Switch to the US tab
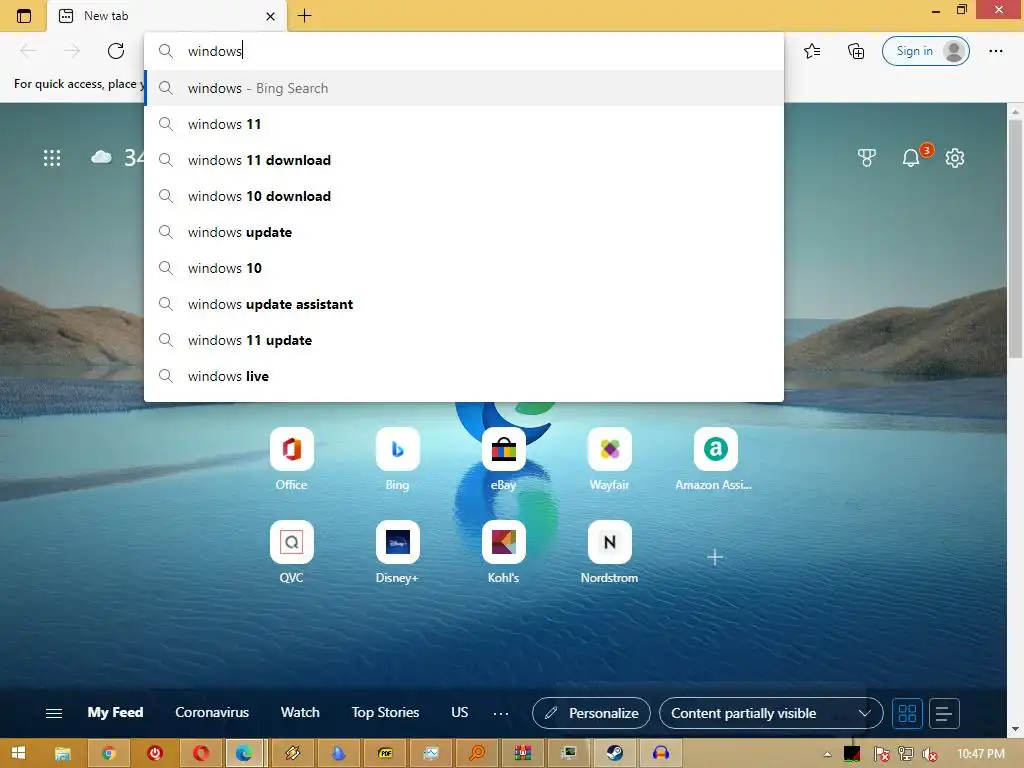The width and height of the screenshot is (1024, 768). click(460, 712)
